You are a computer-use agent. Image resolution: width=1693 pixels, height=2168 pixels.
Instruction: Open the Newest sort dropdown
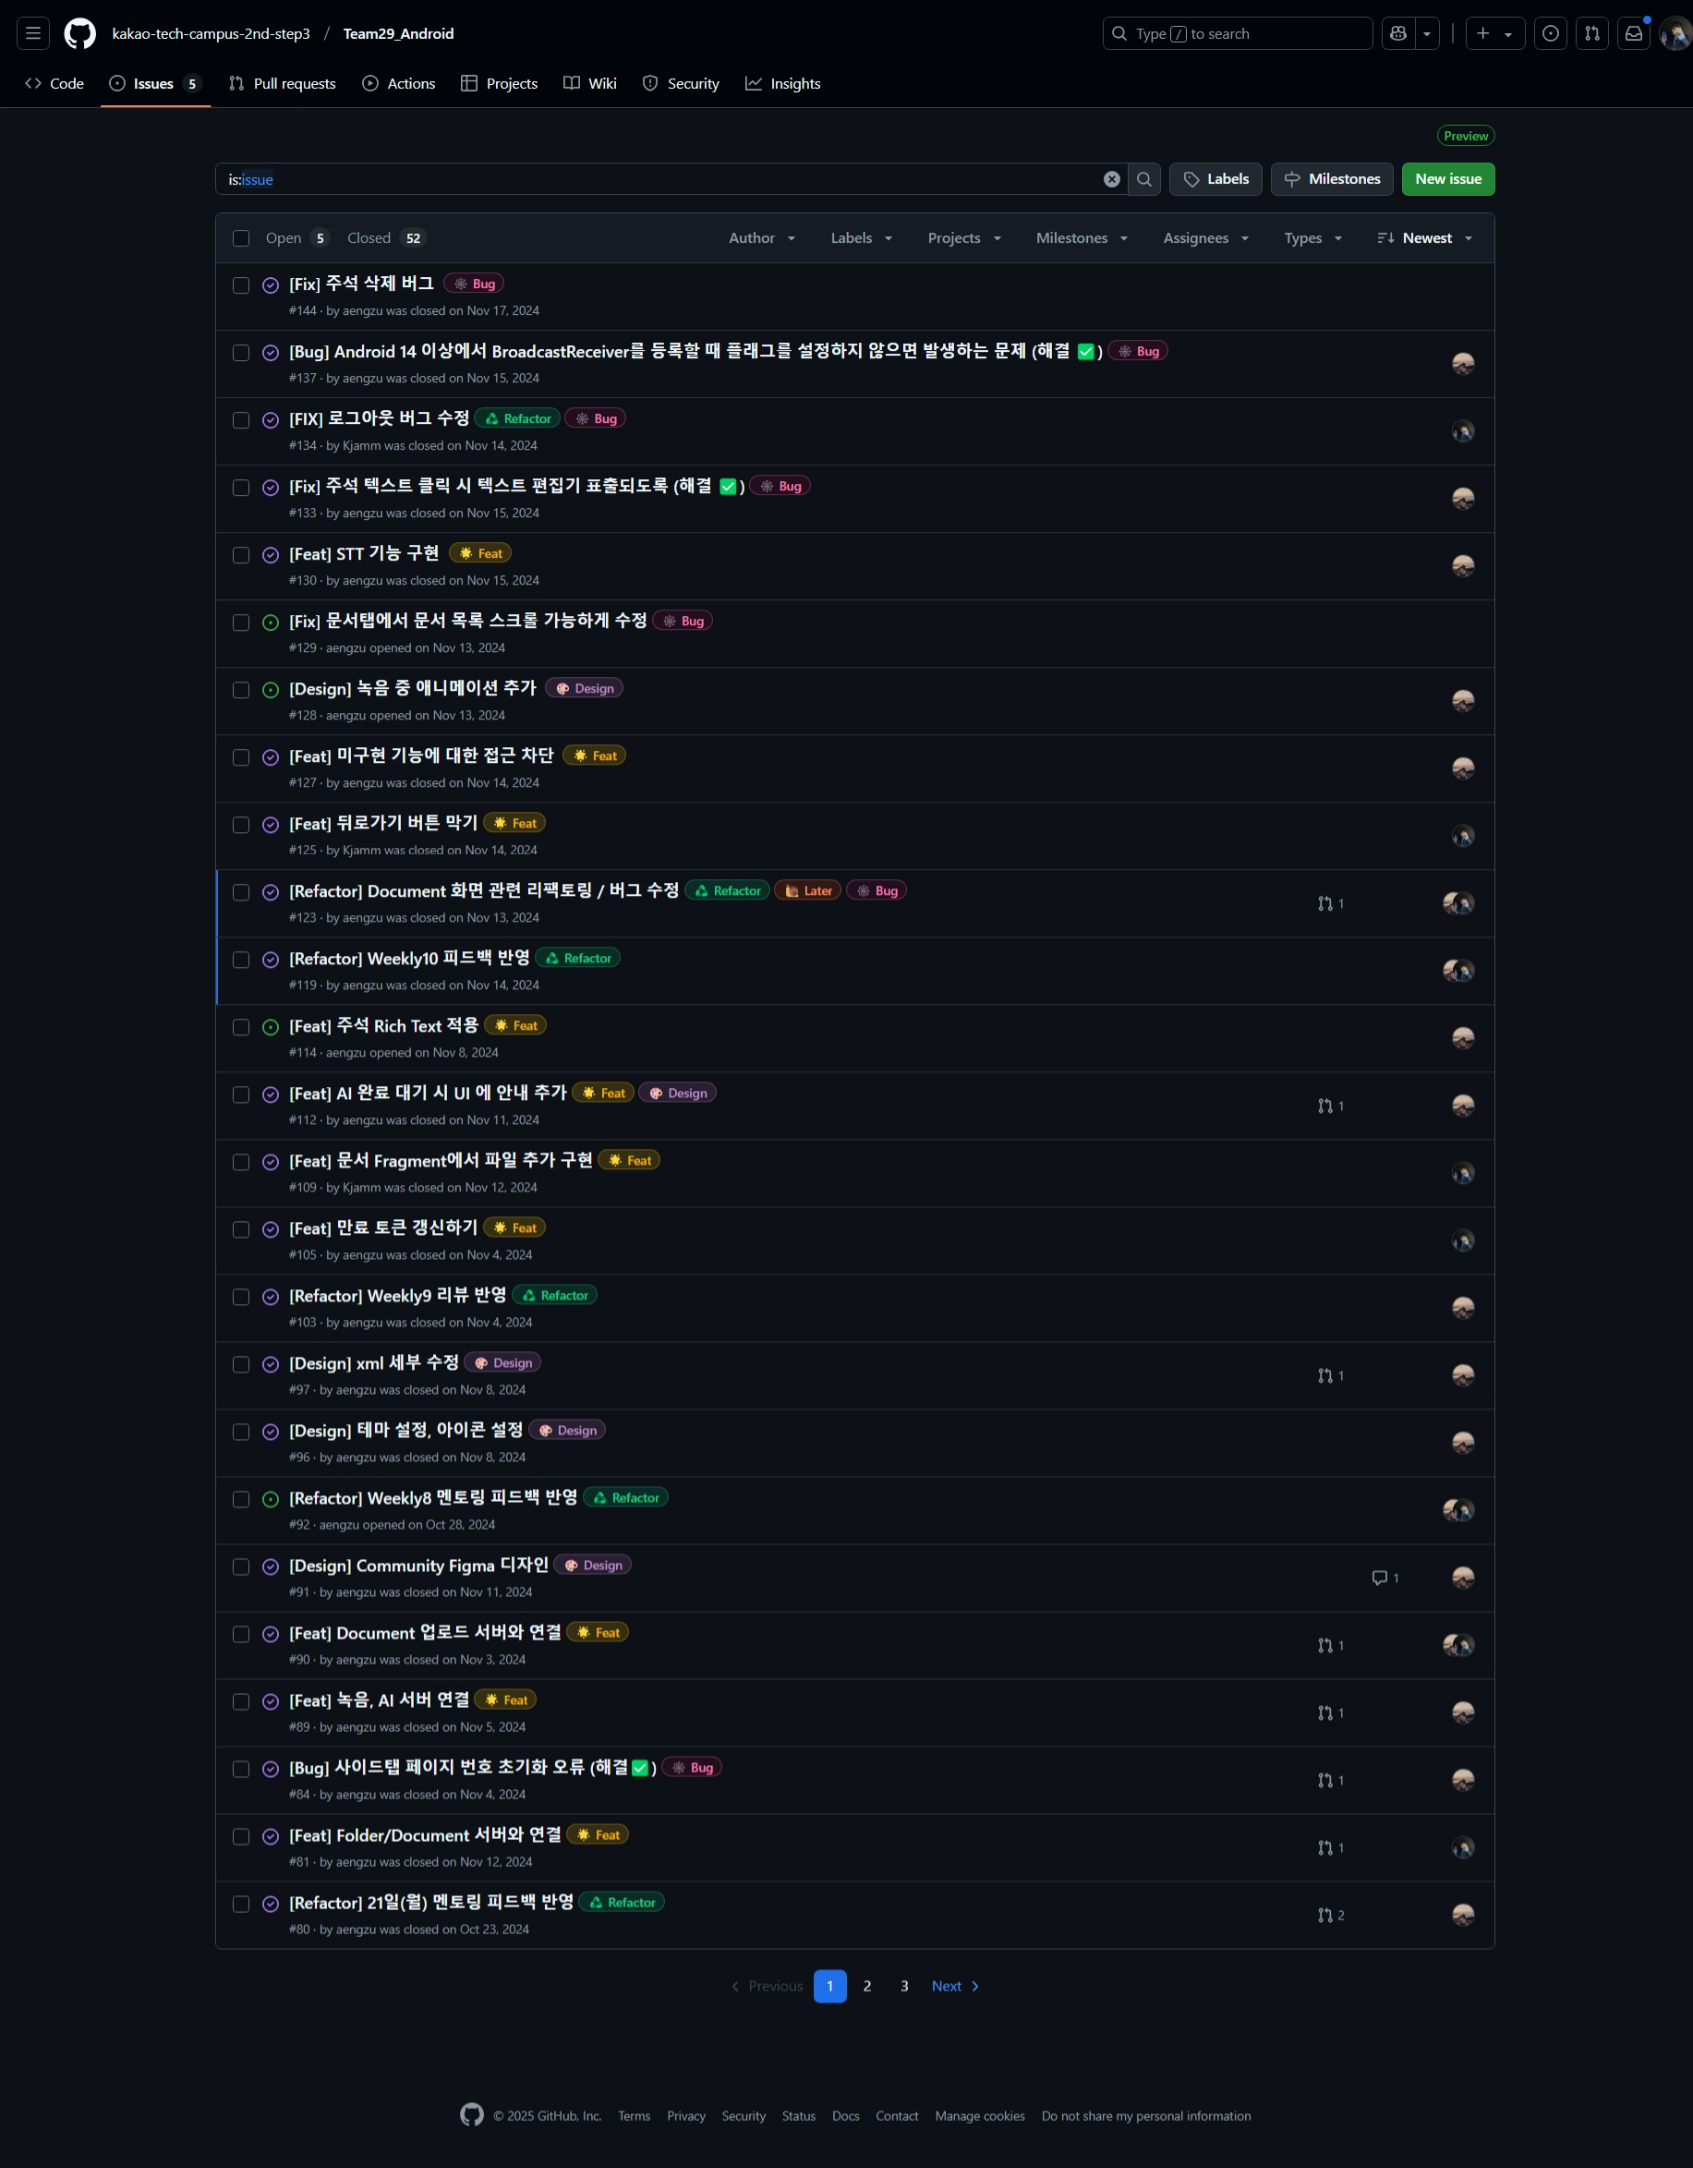click(1425, 239)
